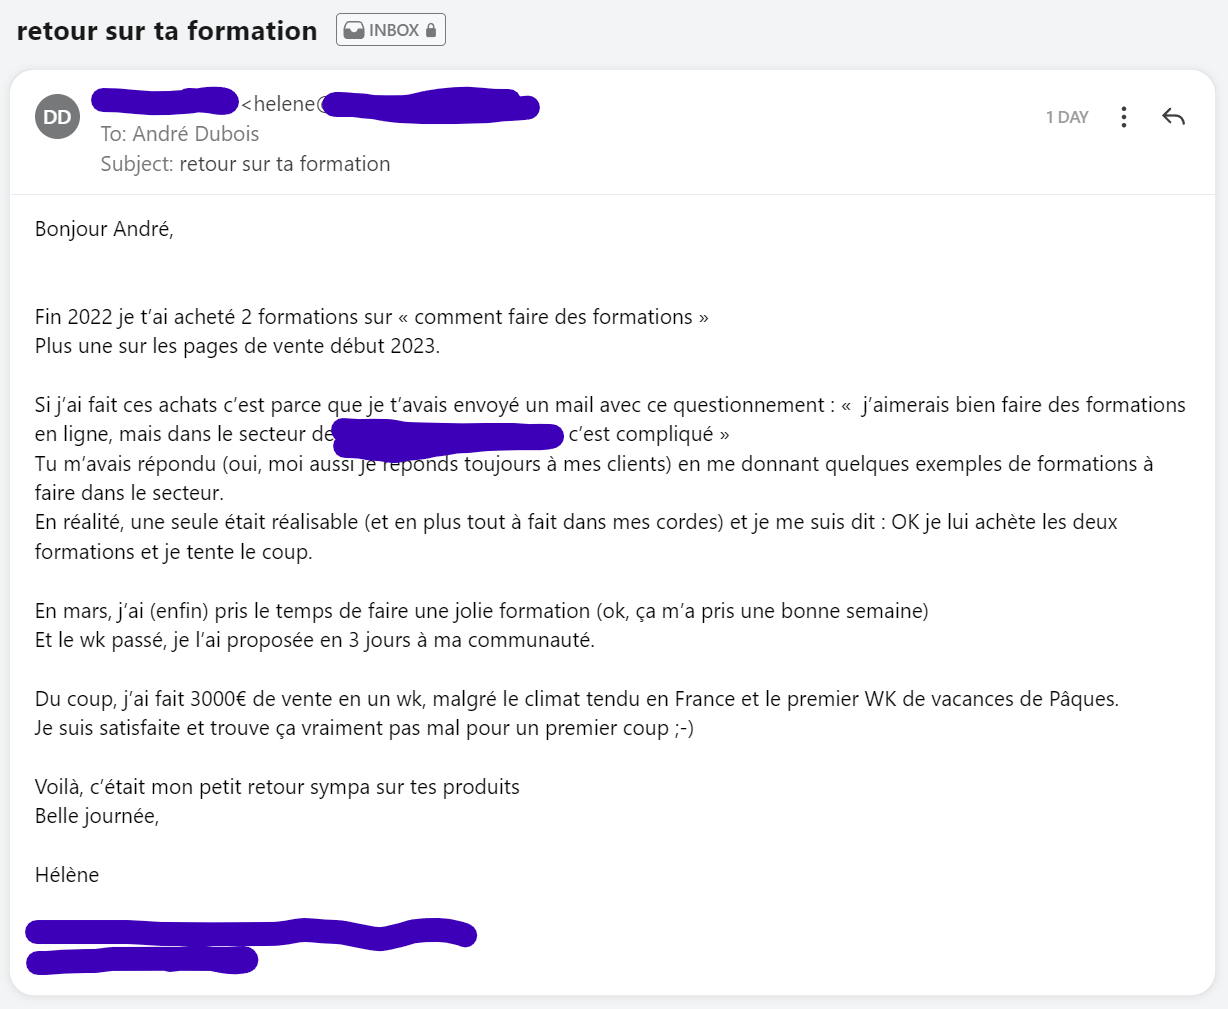The height and width of the screenshot is (1009, 1228).
Task: Click the line starting with "Fin 2022"
Action: [371, 317]
